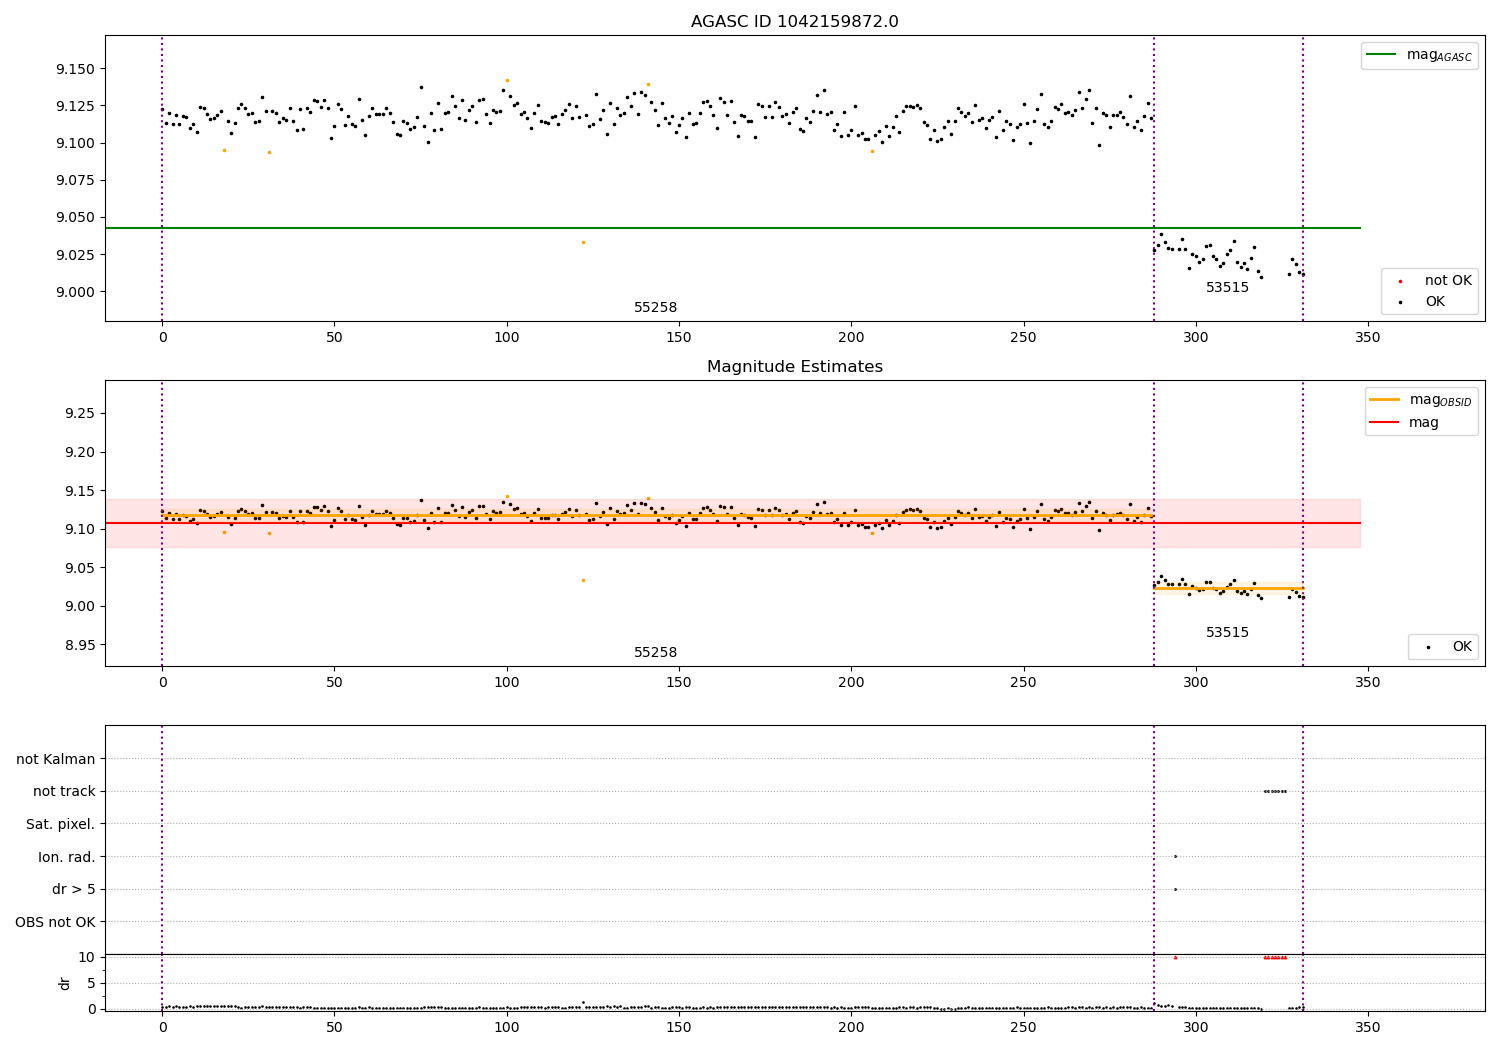
Task: Click the 'Ion. rad.' flagged point
Action: pyautogui.click(x=1175, y=856)
